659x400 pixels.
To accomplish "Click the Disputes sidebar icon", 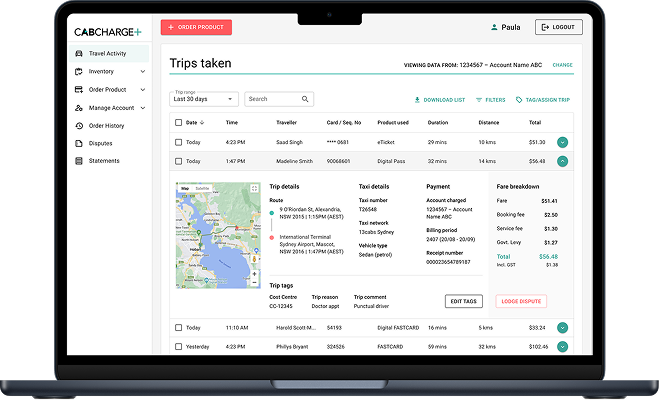I will pos(79,143).
